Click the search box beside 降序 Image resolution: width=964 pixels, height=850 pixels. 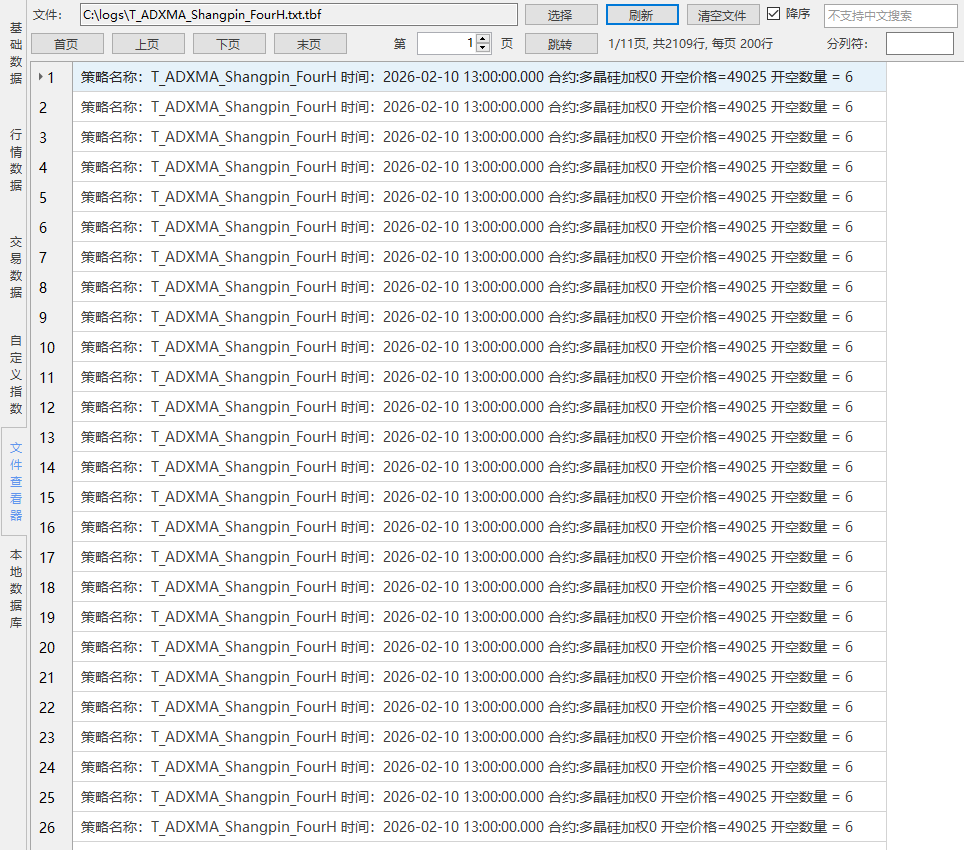click(889, 15)
